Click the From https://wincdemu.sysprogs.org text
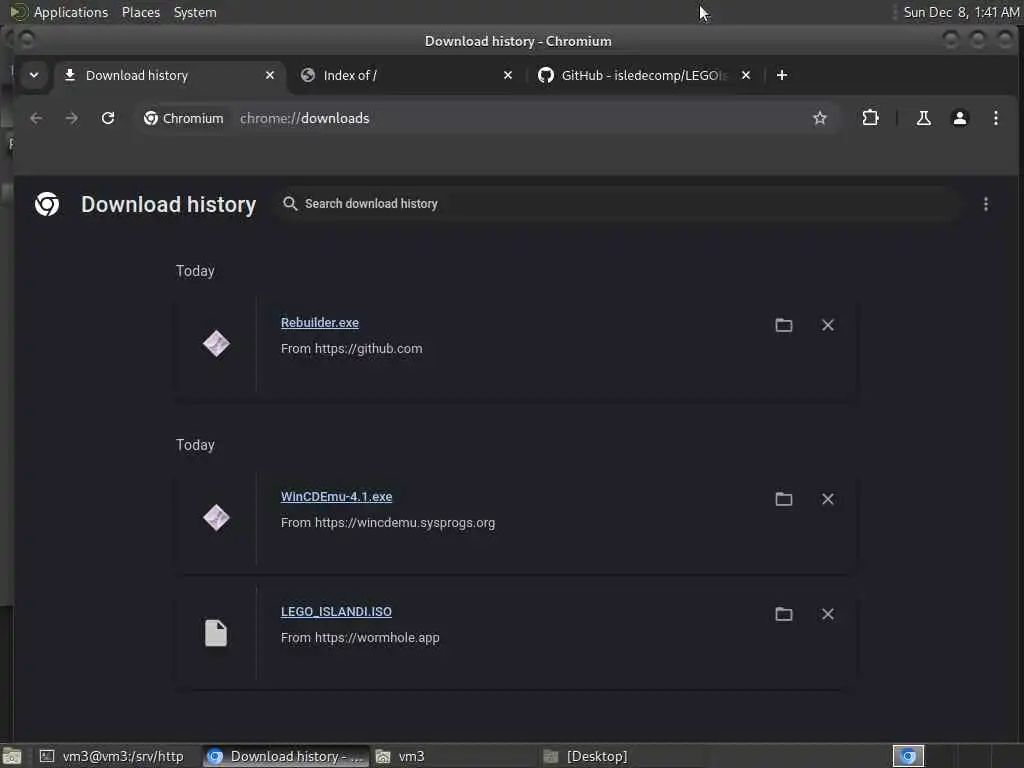1024x768 pixels. [388, 523]
